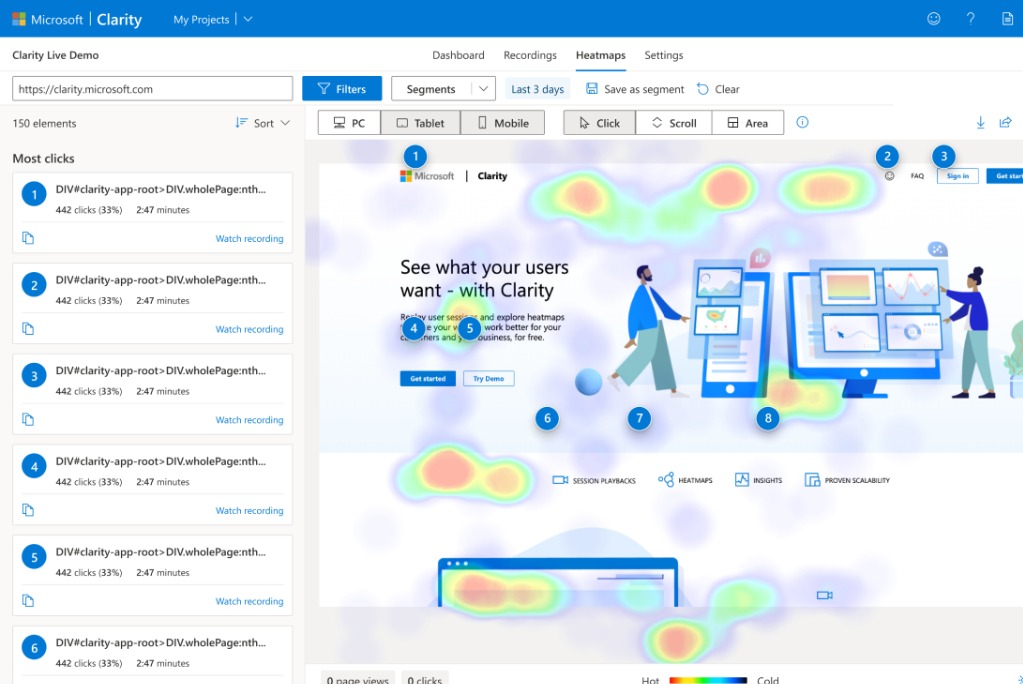Watch recording for element 4

249,511
